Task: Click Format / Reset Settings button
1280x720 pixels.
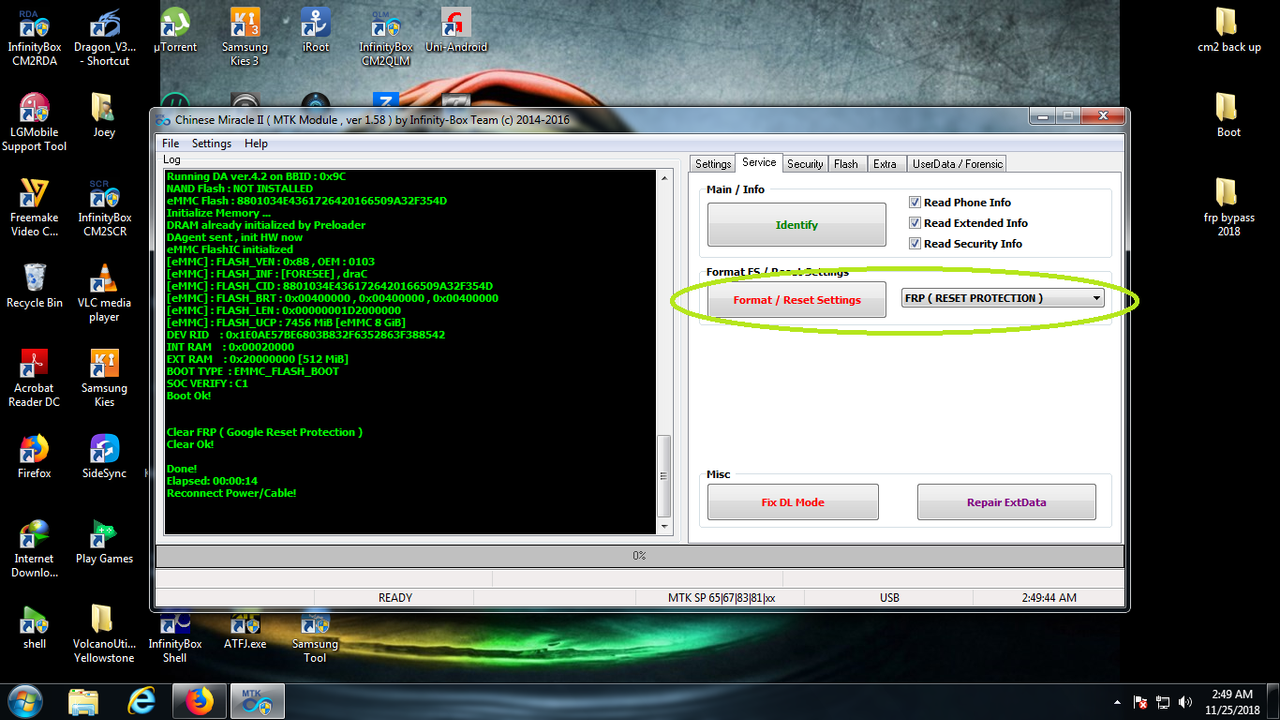Action: click(797, 300)
